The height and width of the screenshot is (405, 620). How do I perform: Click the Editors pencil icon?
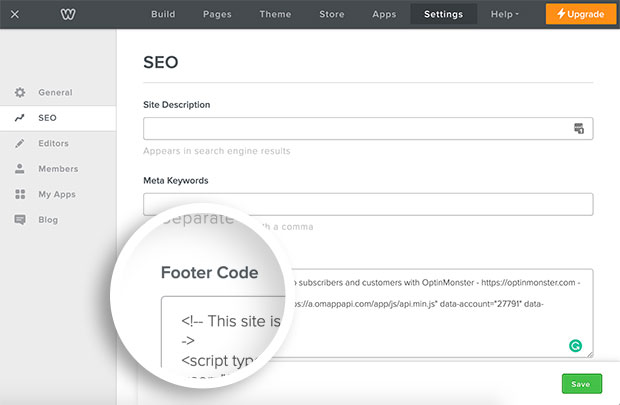pos(19,143)
